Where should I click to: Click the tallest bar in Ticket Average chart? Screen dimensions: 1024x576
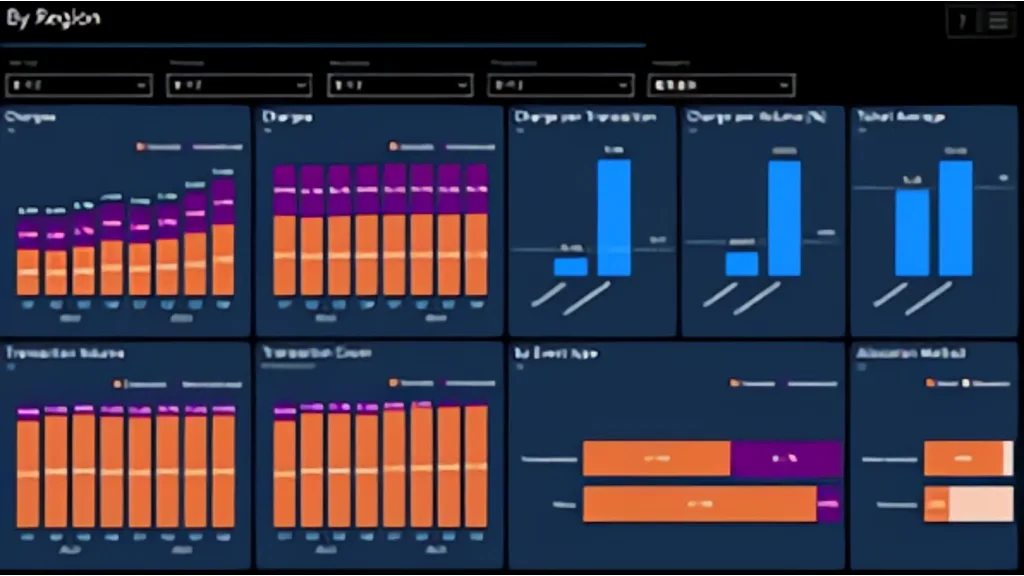click(x=955, y=217)
